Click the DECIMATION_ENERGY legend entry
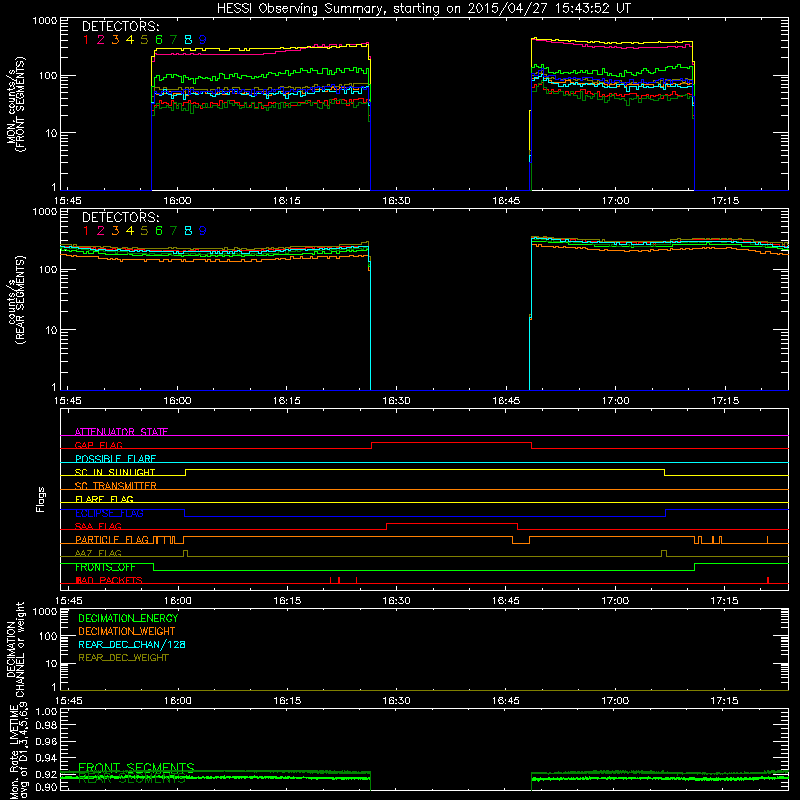Viewport: 800px width, 800px height. 128,618
